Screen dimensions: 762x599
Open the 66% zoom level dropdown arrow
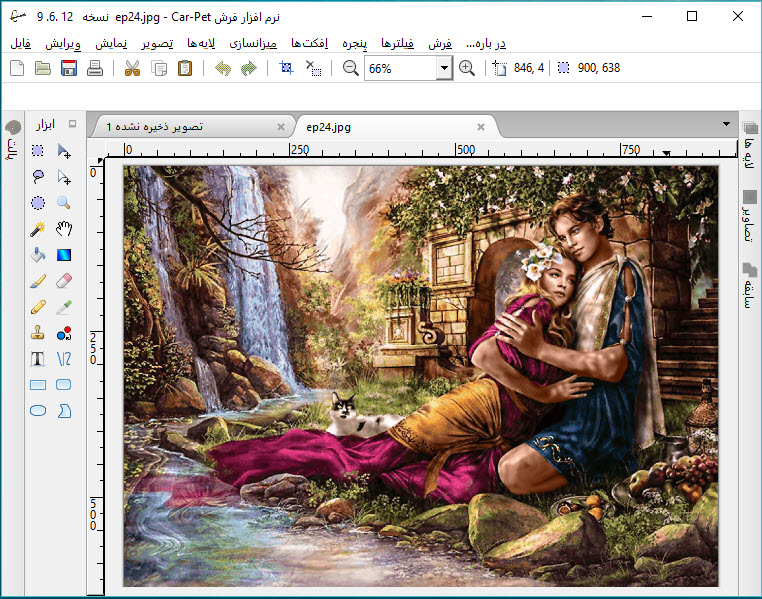pyautogui.click(x=444, y=68)
